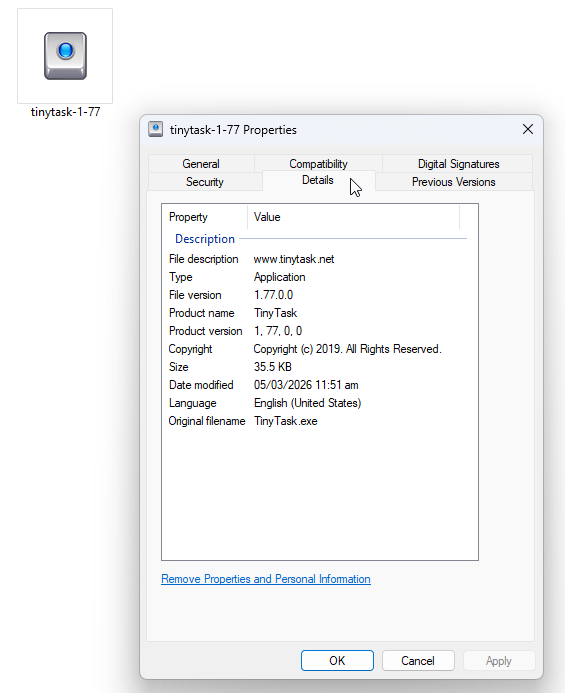Click the English (United States) value

tap(307, 403)
